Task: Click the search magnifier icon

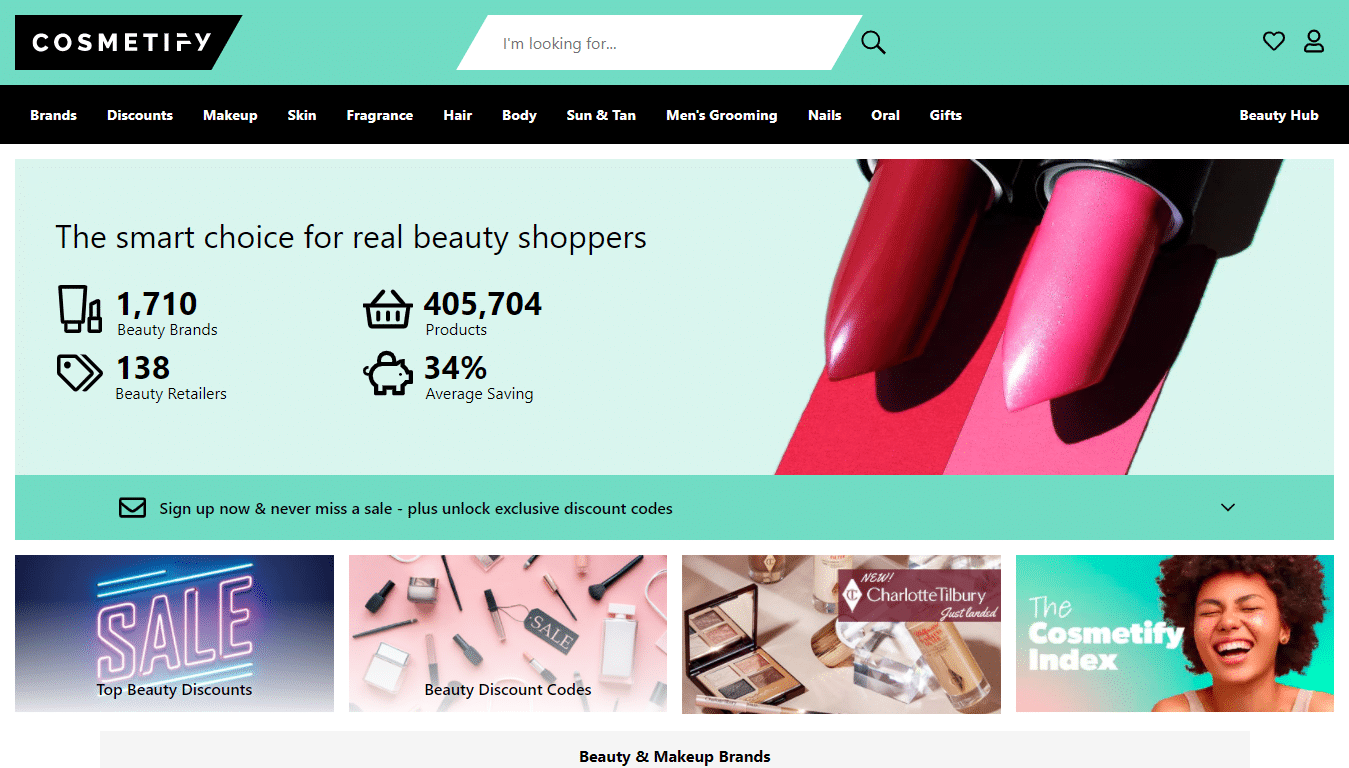Action: (x=873, y=43)
